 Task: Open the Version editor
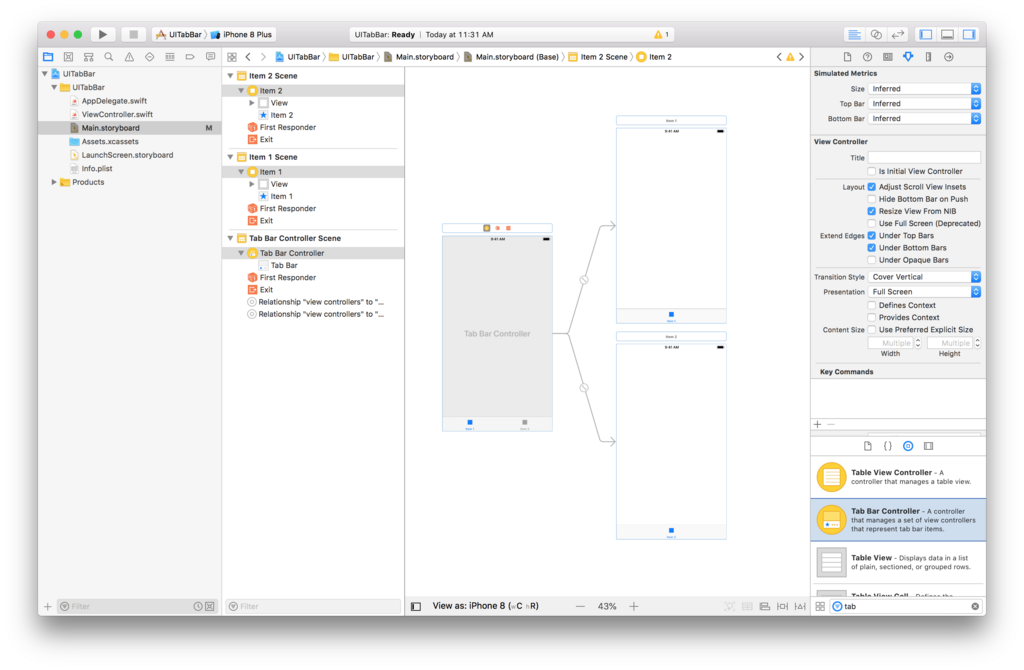[x=898, y=34]
